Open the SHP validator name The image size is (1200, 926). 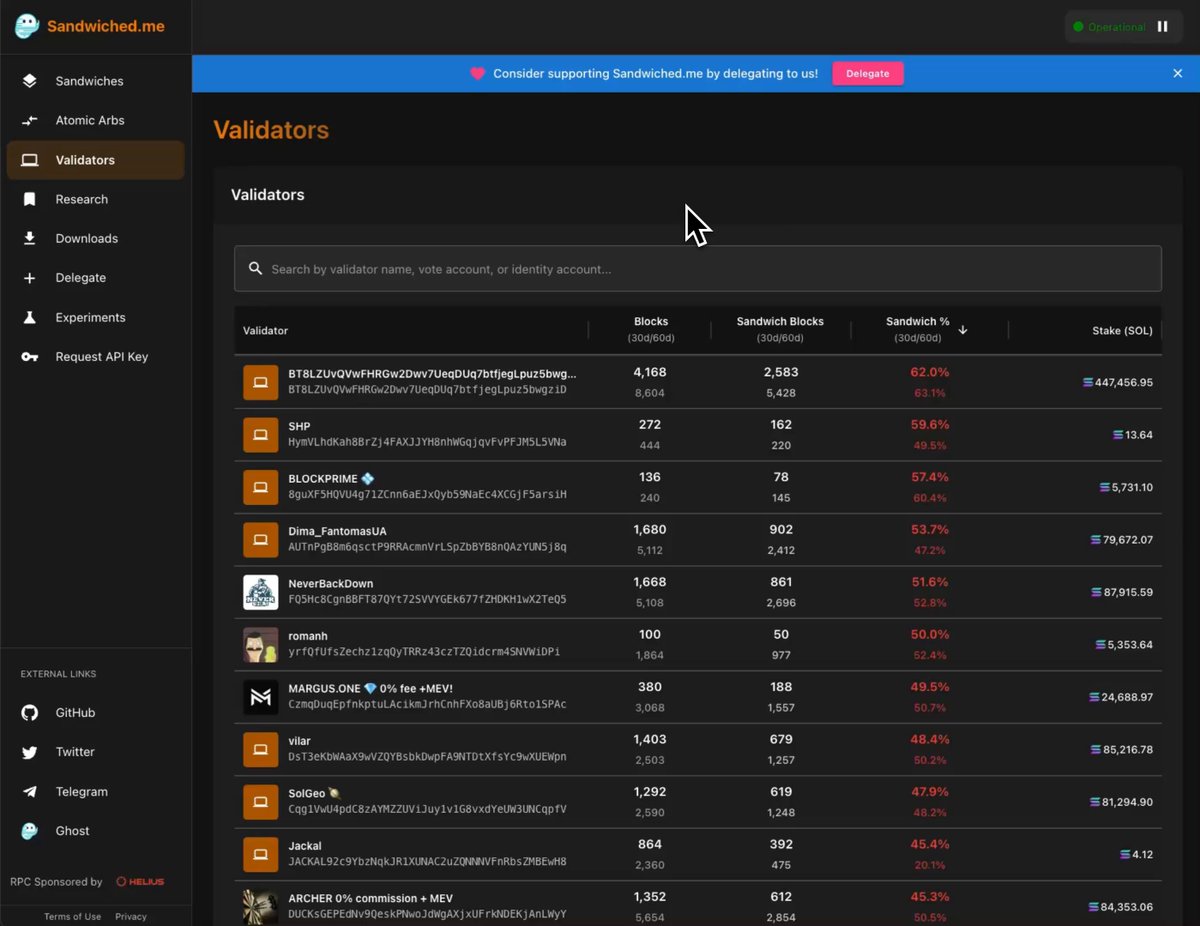pos(299,427)
